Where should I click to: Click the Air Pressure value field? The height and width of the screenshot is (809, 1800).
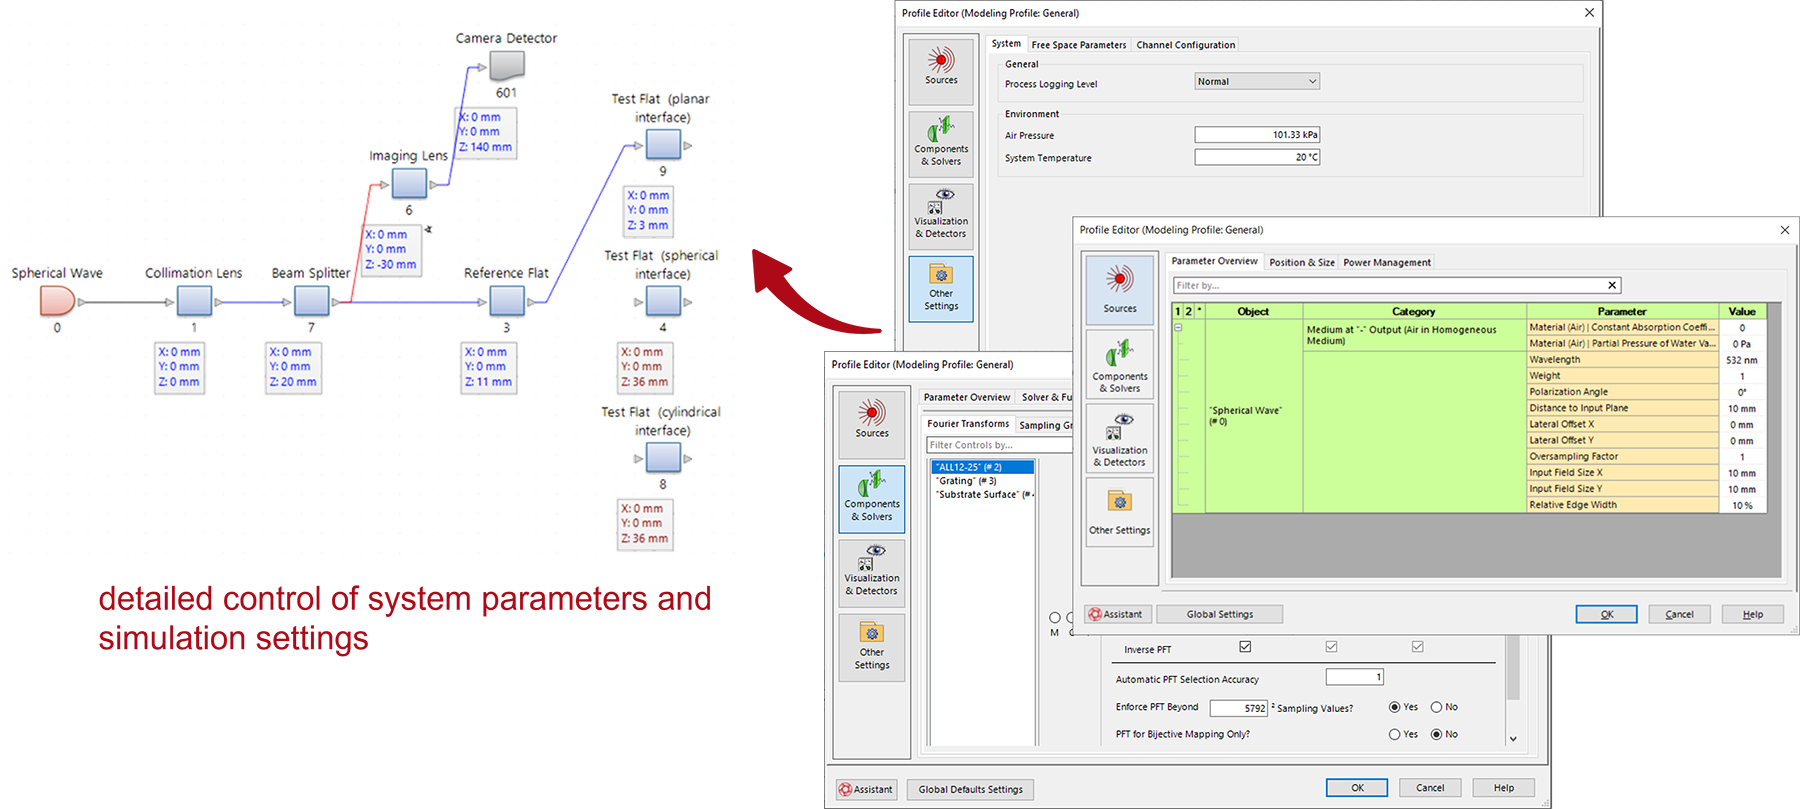[1256, 135]
